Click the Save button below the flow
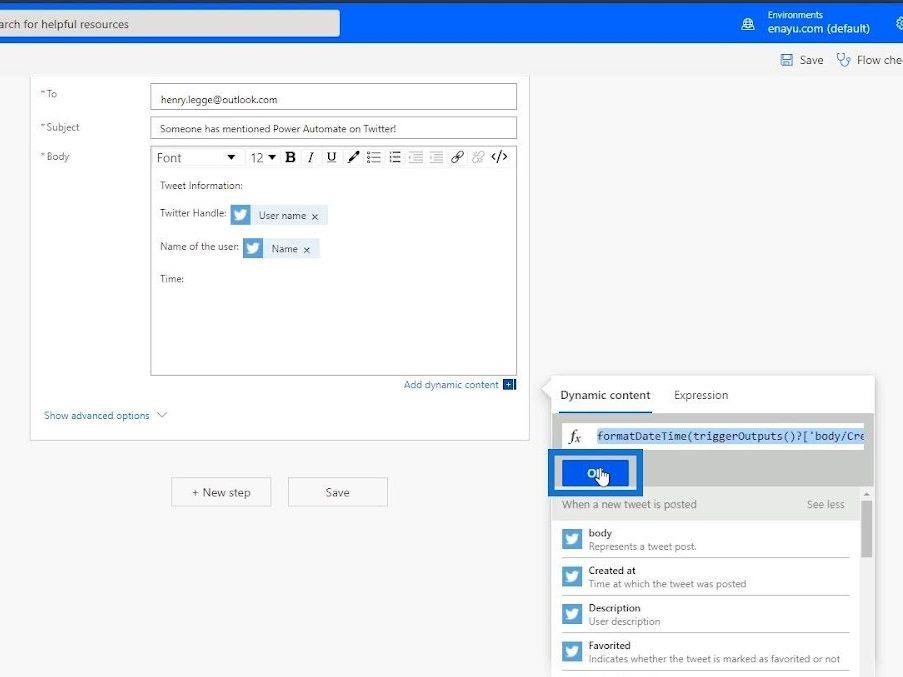The width and height of the screenshot is (903, 677). (x=337, y=492)
